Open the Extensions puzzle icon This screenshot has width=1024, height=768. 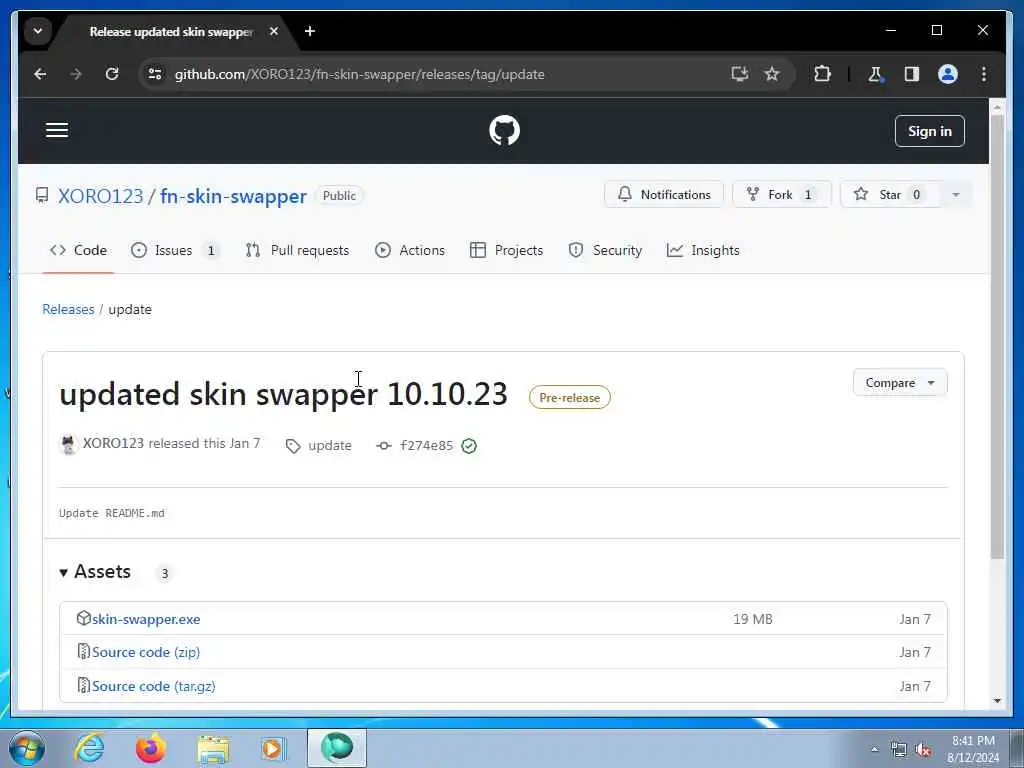(x=822, y=74)
